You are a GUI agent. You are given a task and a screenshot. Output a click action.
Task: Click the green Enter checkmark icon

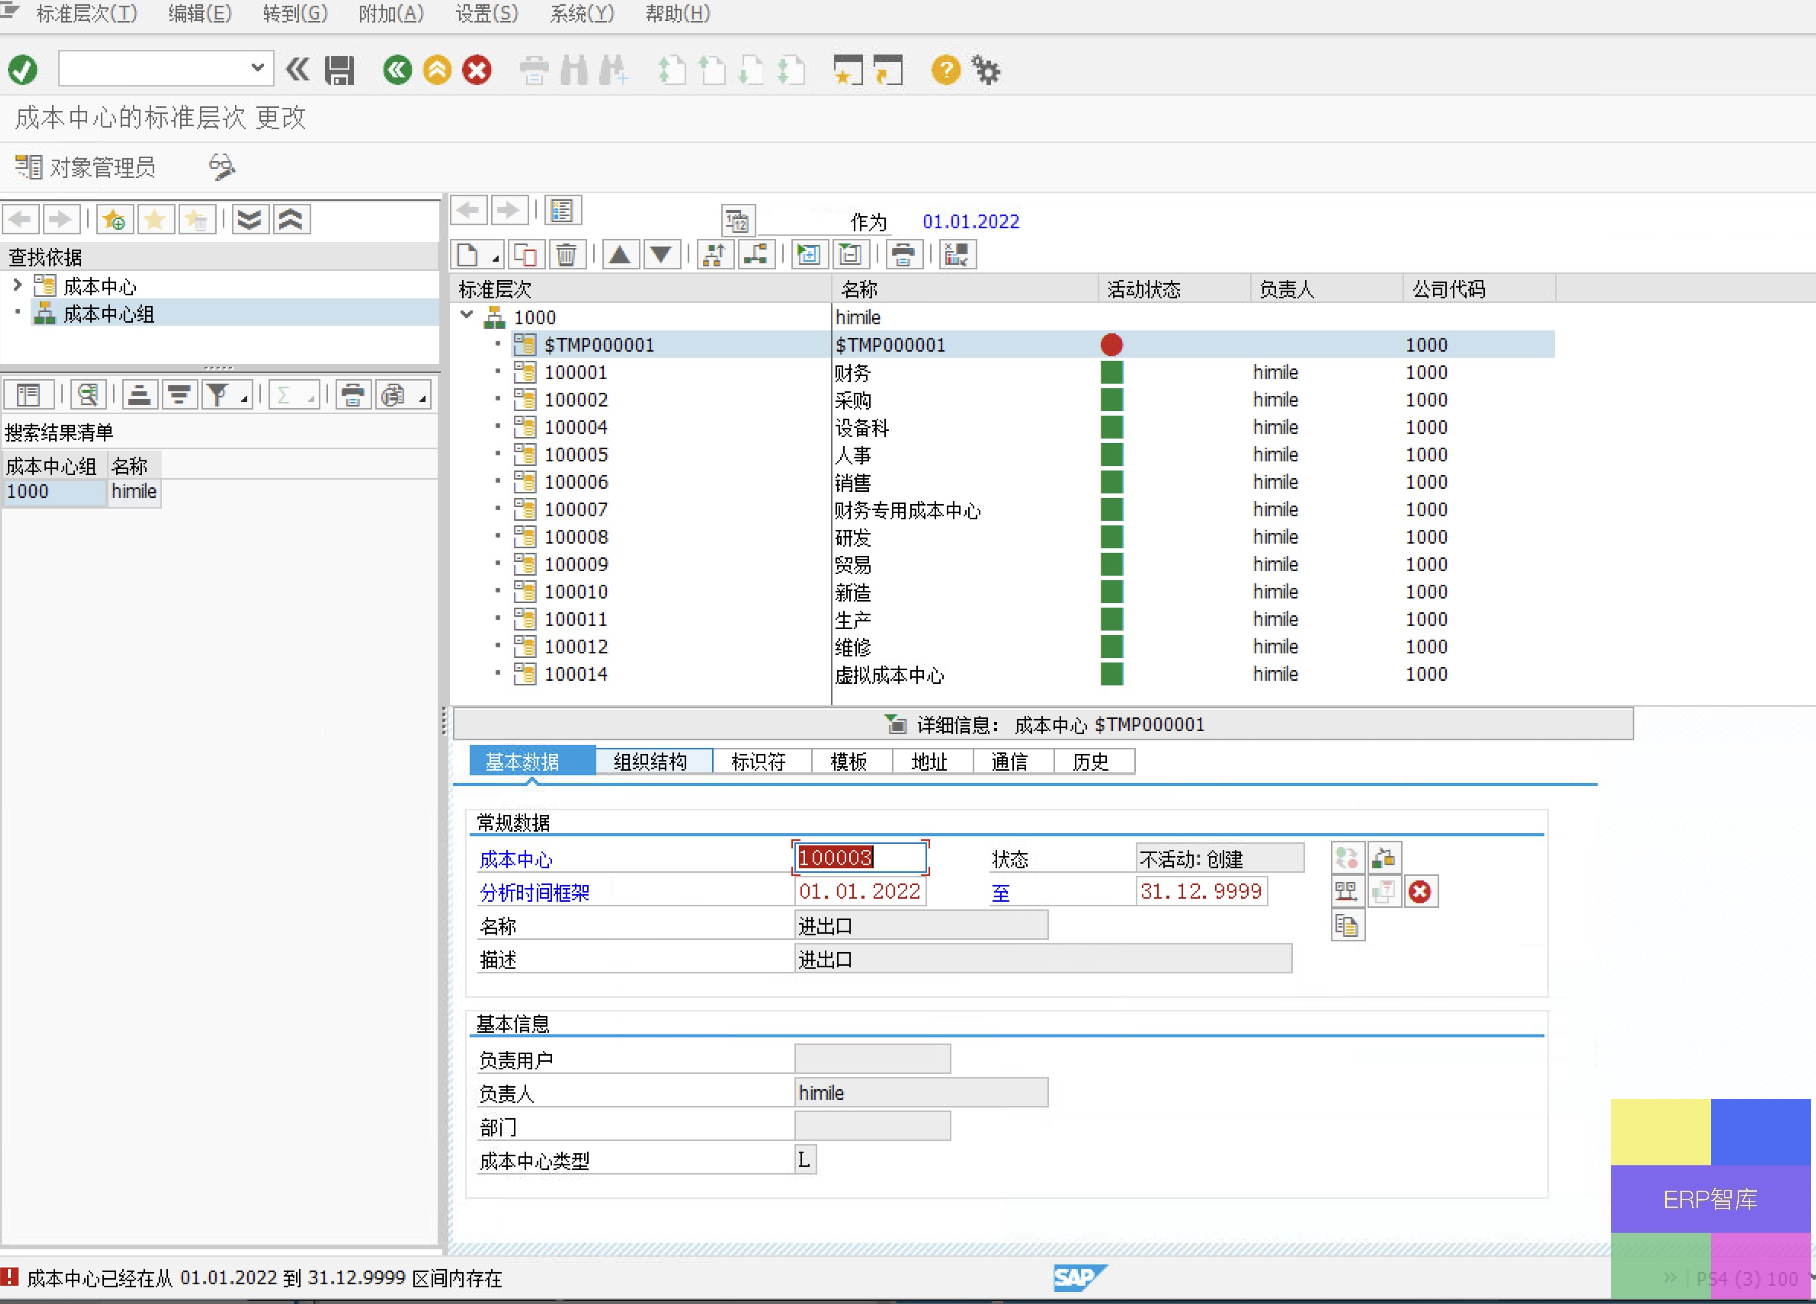click(23, 70)
